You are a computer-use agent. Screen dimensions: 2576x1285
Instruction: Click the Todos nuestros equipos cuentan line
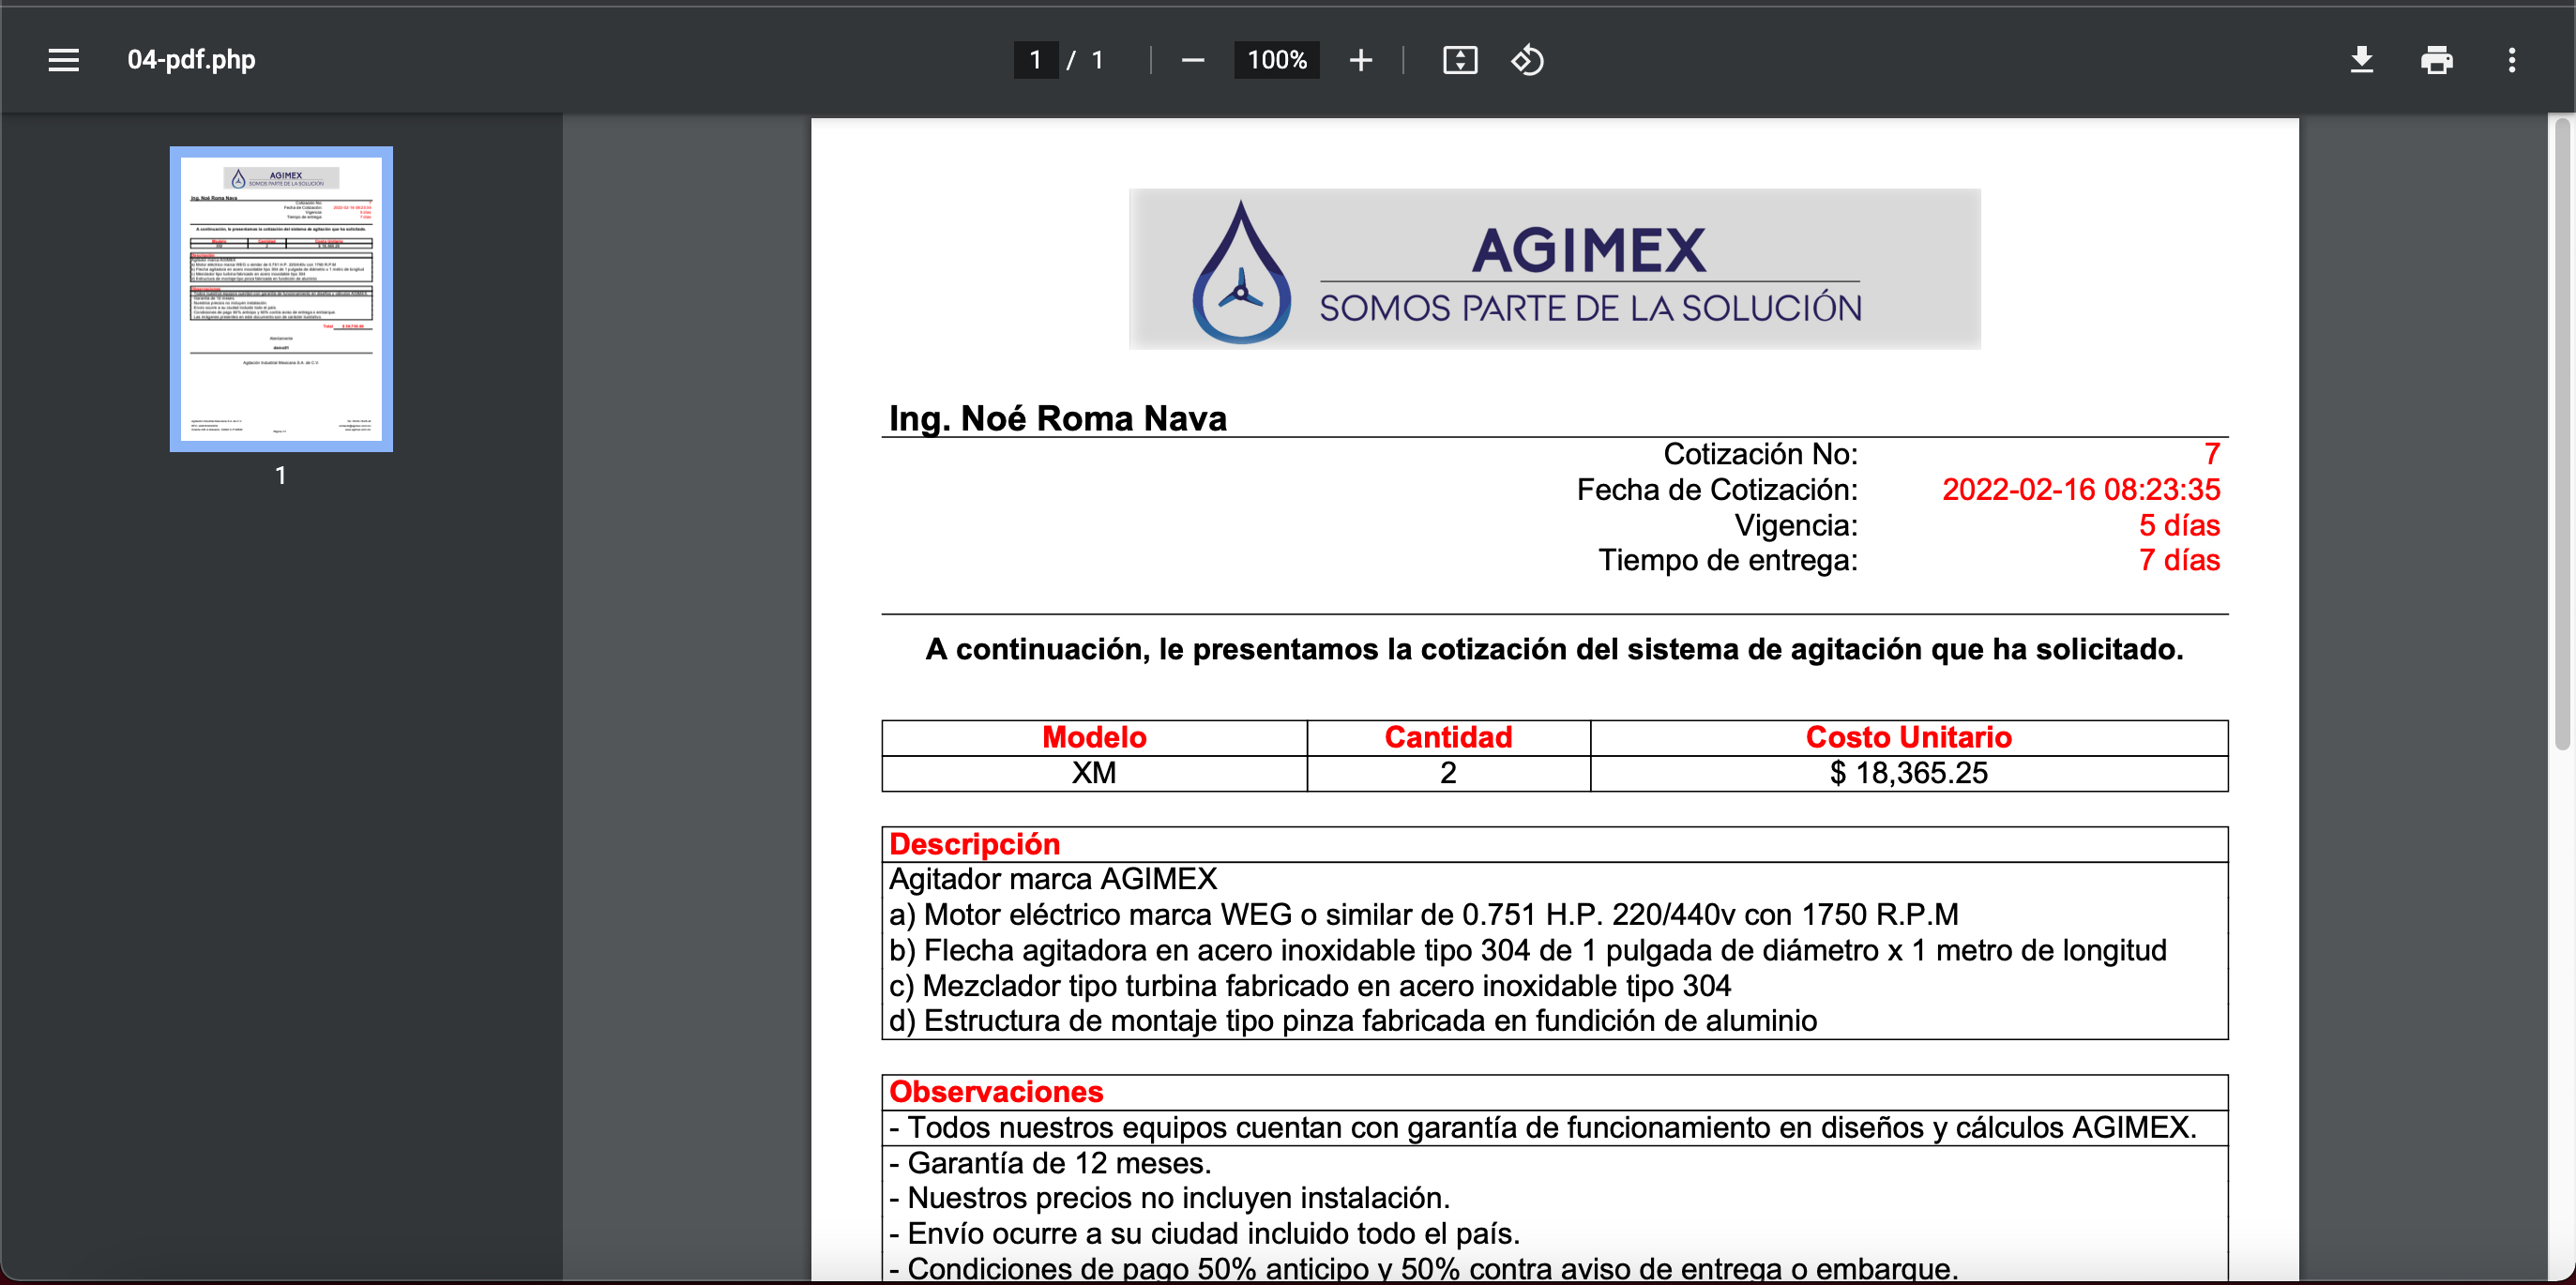[1543, 1128]
